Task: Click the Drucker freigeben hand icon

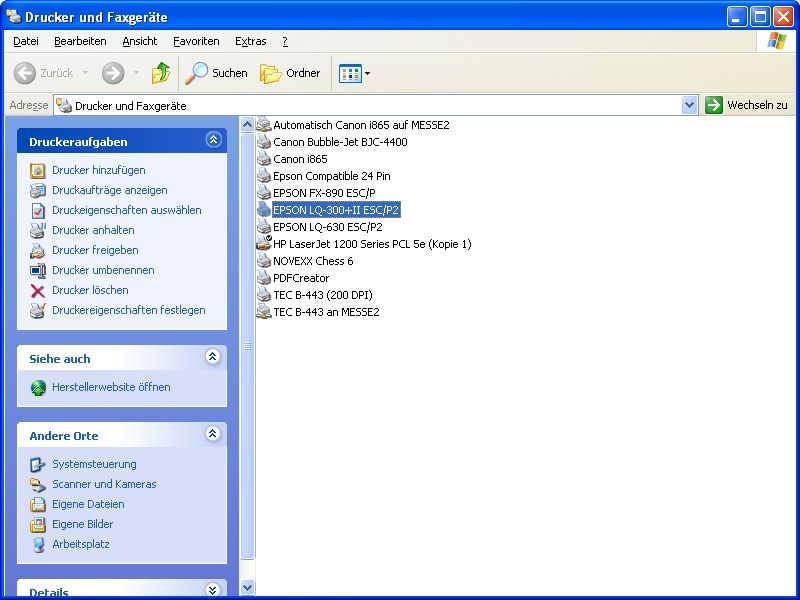Action: [38, 251]
